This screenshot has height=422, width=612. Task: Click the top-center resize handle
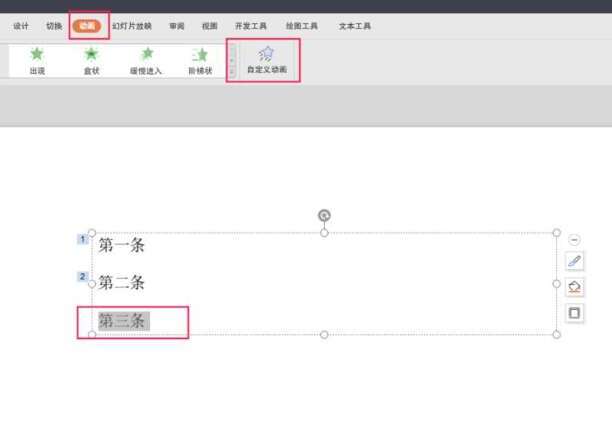[x=324, y=233]
